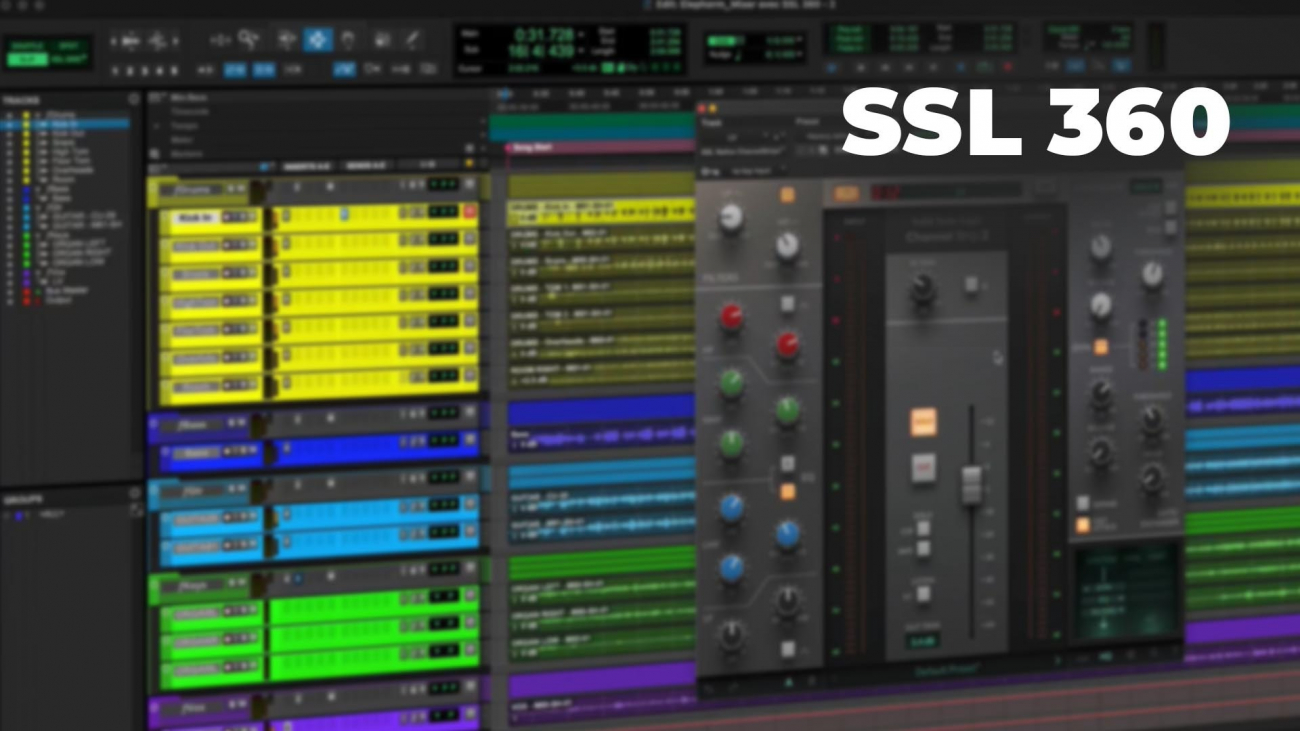1300x731 pixels.
Task: Select the Scrubber speaker tool
Action: [381, 40]
